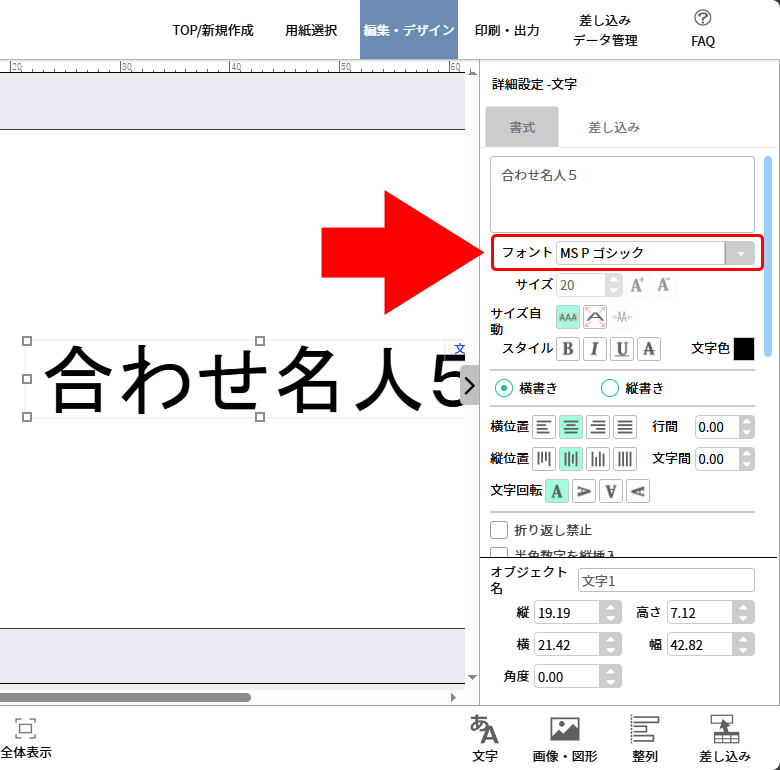This screenshot has width=780, height=770.
Task: Go to 用紙選択 tab
Action: (311, 30)
